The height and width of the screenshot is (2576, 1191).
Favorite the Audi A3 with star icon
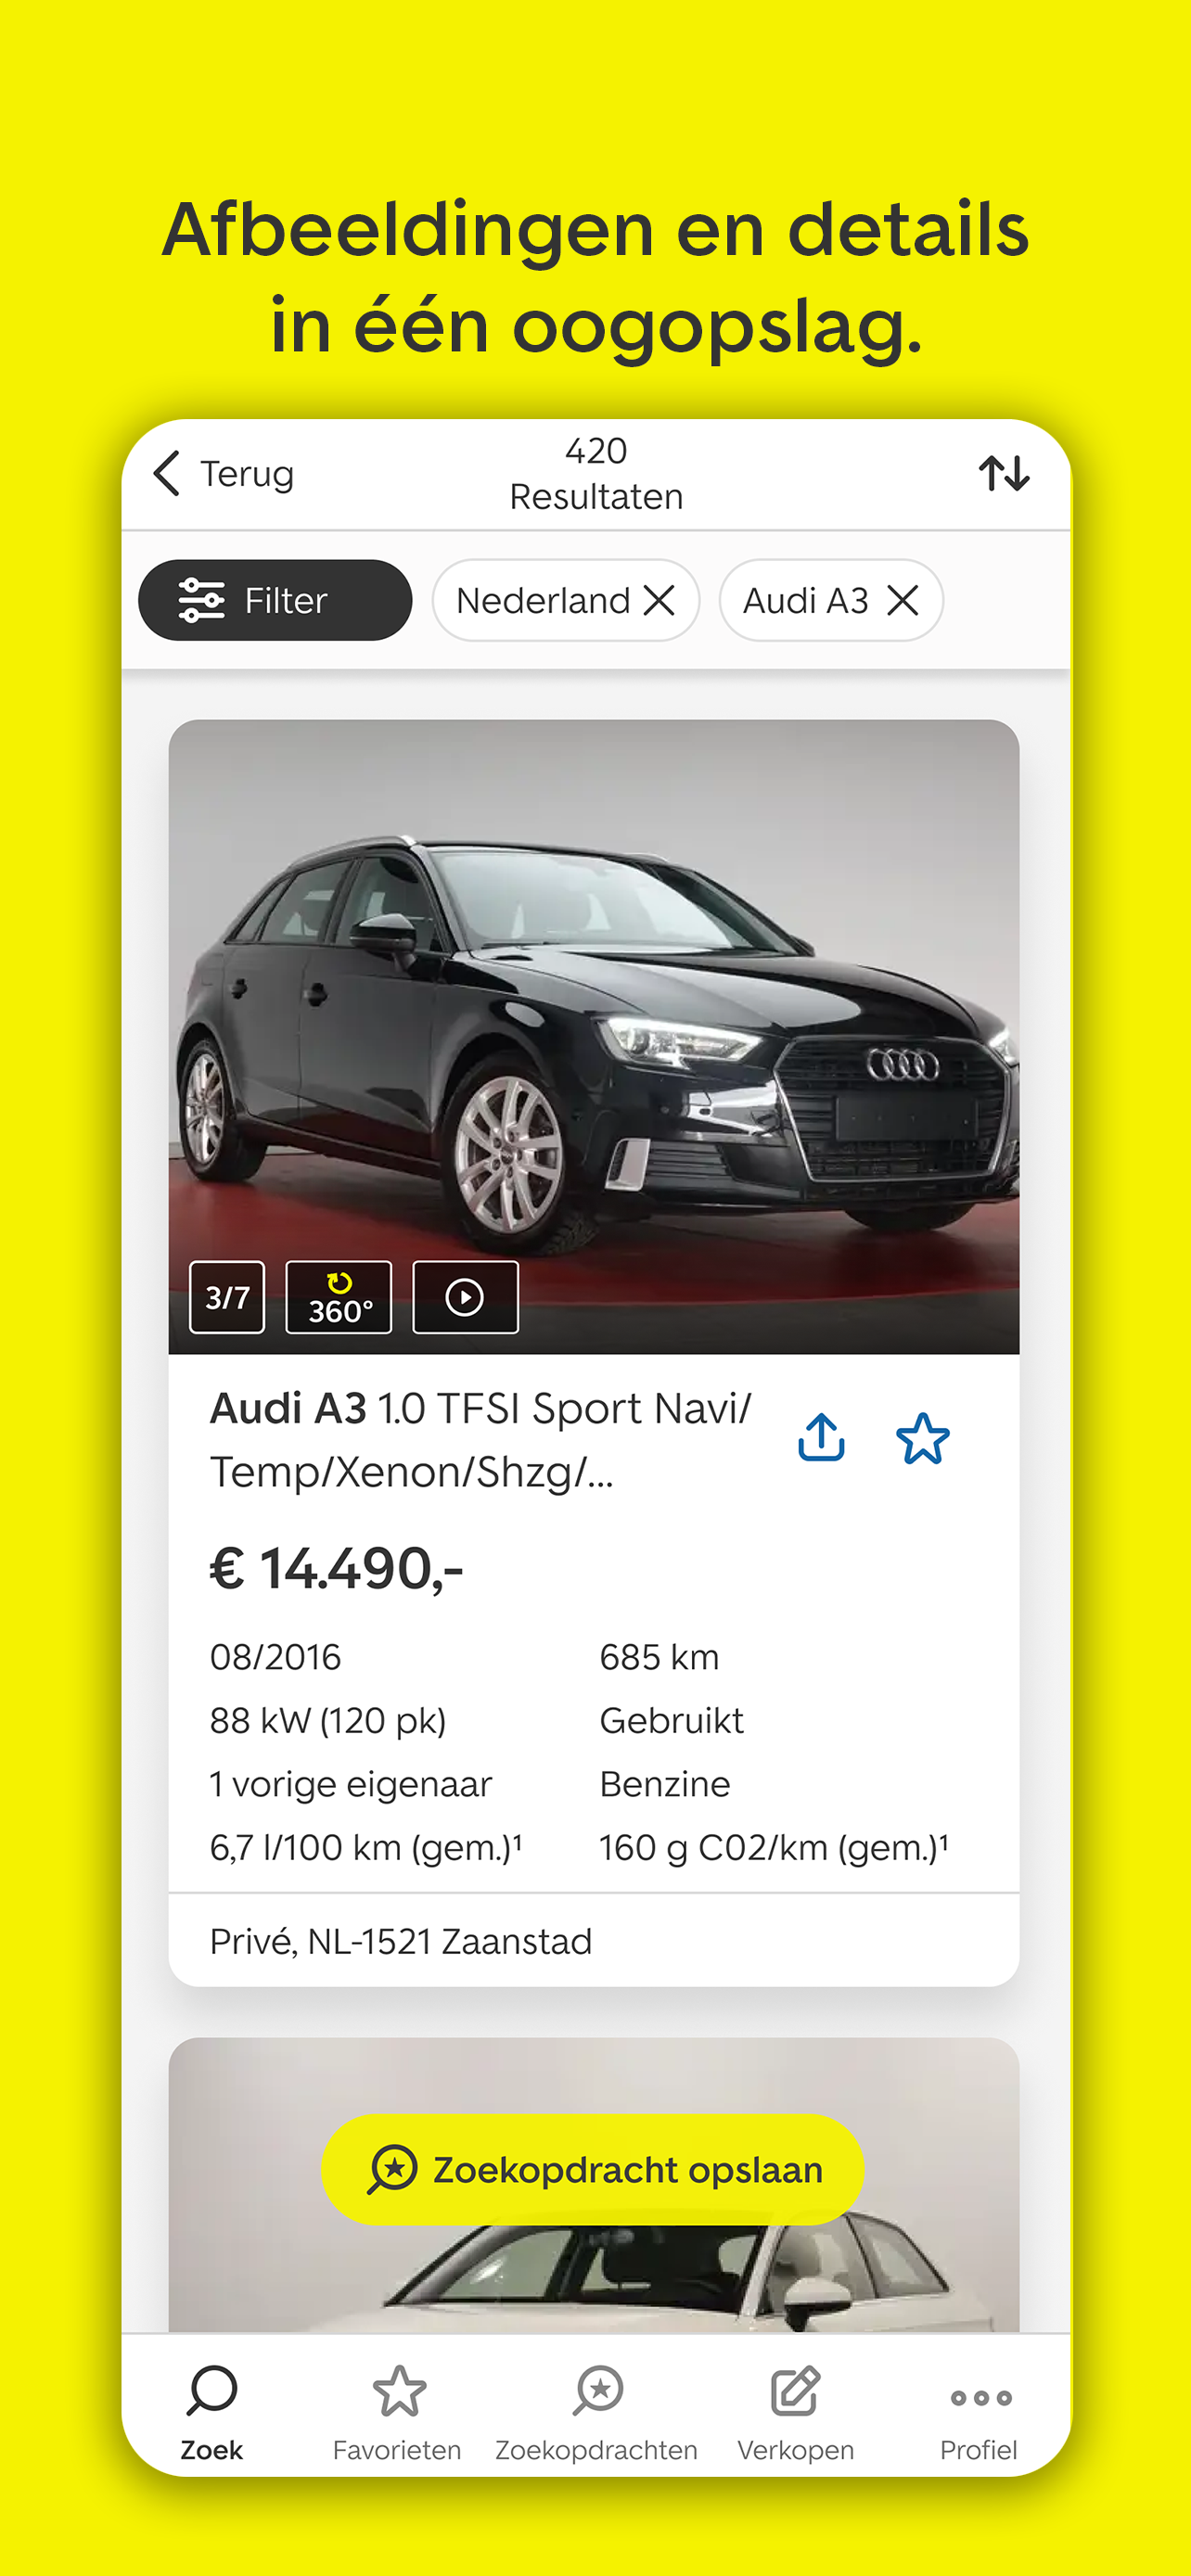click(922, 1438)
